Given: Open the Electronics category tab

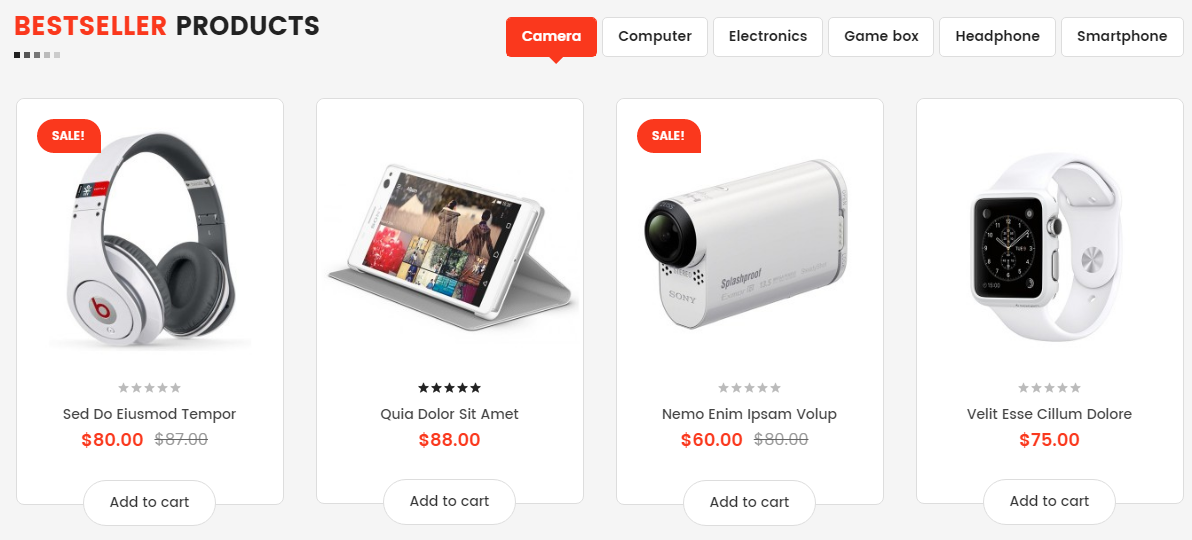Looking at the screenshot, I should [x=768, y=37].
